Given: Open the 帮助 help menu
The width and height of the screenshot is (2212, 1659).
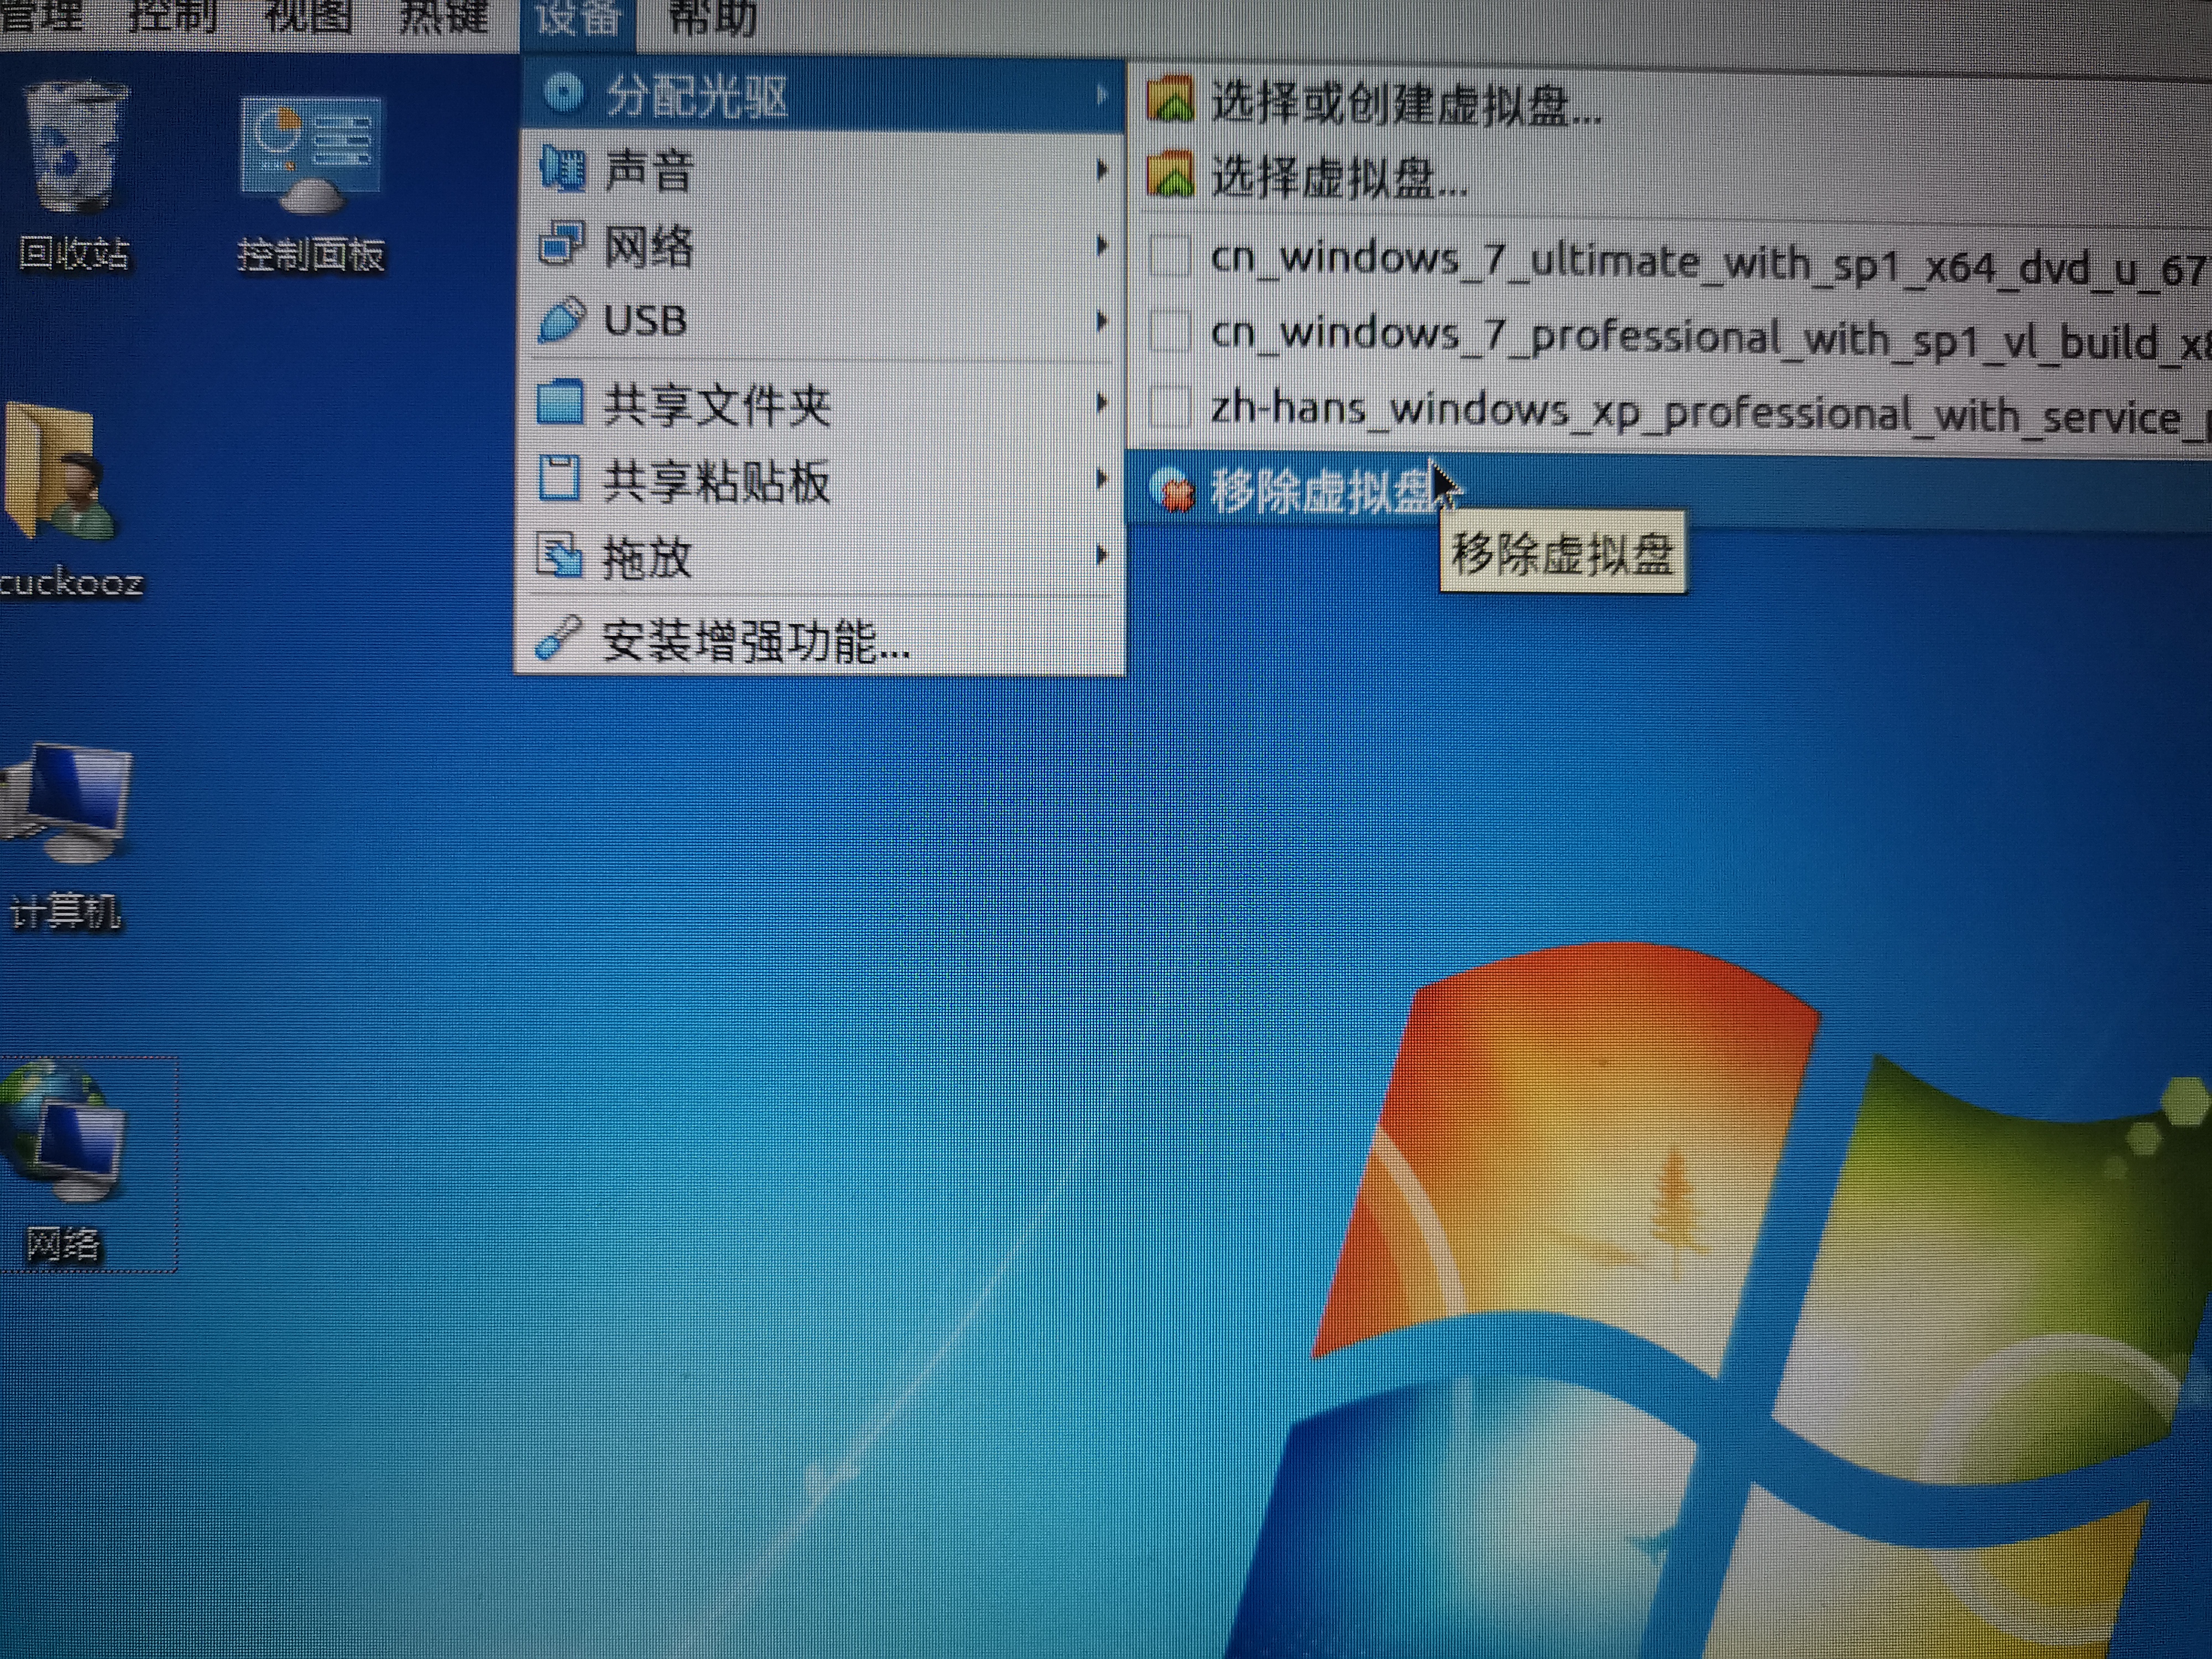Looking at the screenshot, I should click(x=712, y=18).
